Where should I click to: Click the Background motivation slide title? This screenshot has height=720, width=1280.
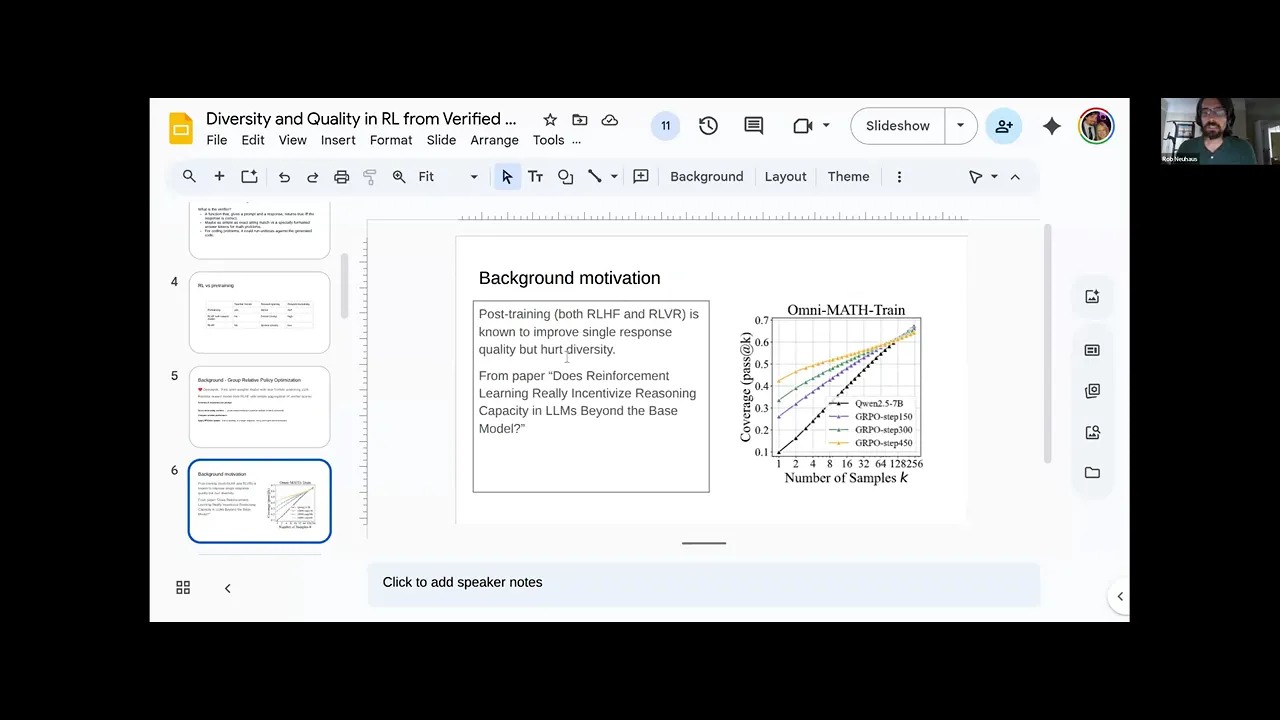tap(569, 278)
